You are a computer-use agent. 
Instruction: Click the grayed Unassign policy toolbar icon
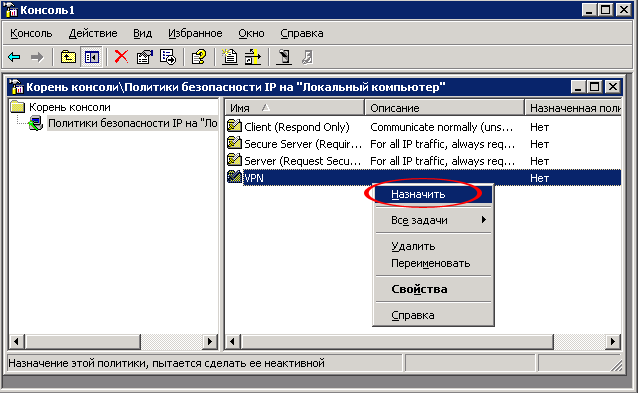coord(307,57)
